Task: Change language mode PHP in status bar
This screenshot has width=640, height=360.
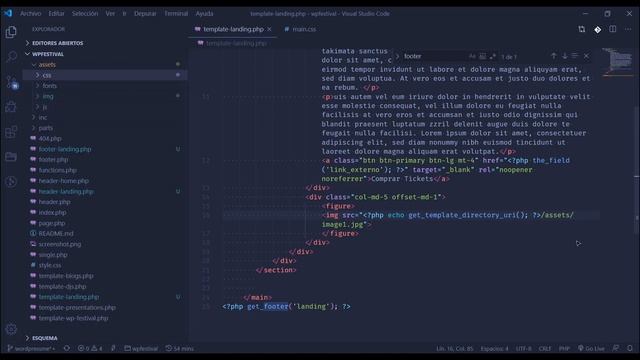Action: coord(564,349)
